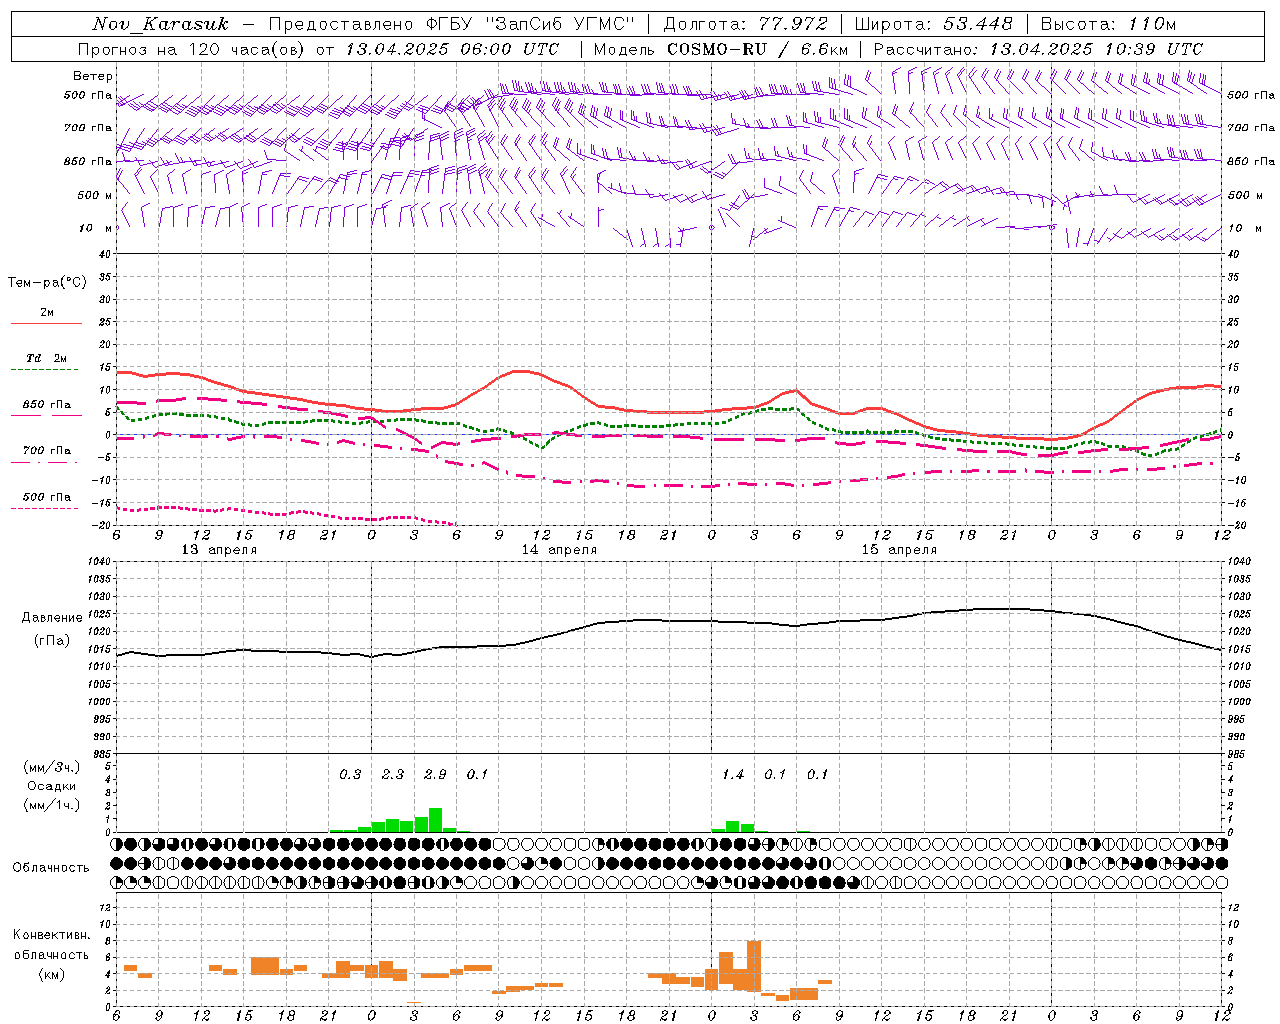Viewport: 1280px width, 1024px height.
Task: Click the station name Nov_Karasuk in the header
Action: [161, 24]
